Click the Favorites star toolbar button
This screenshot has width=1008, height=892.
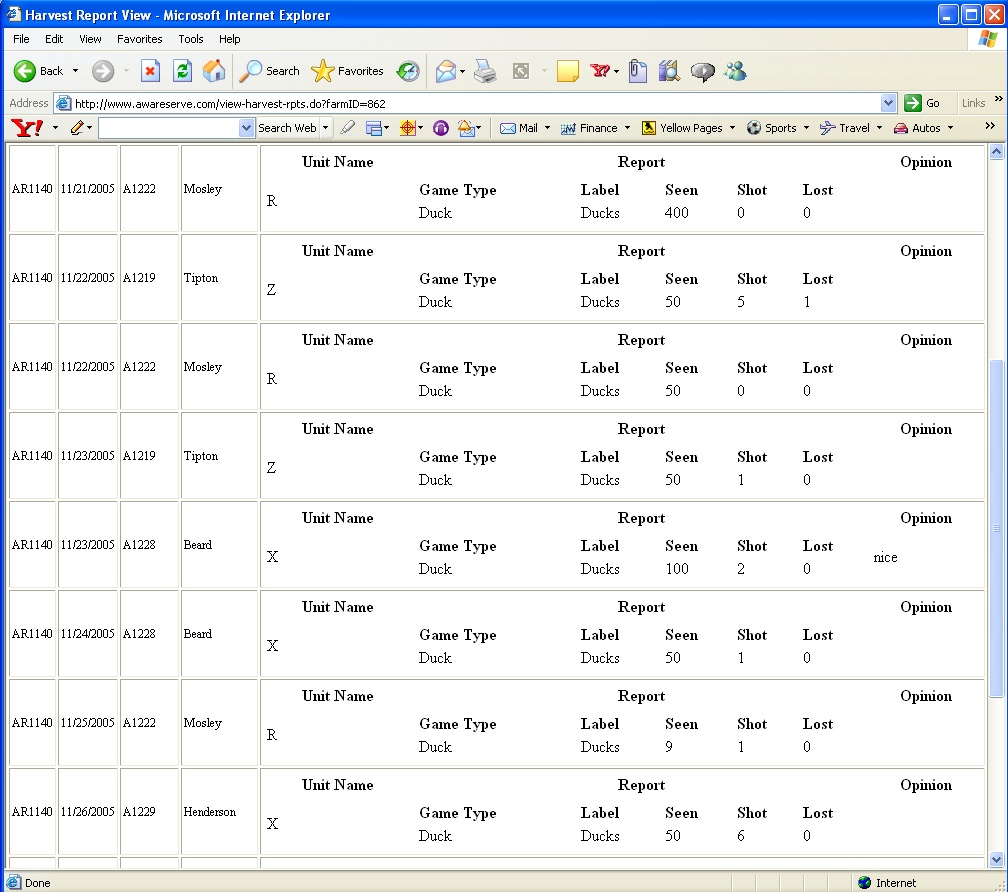[348, 71]
